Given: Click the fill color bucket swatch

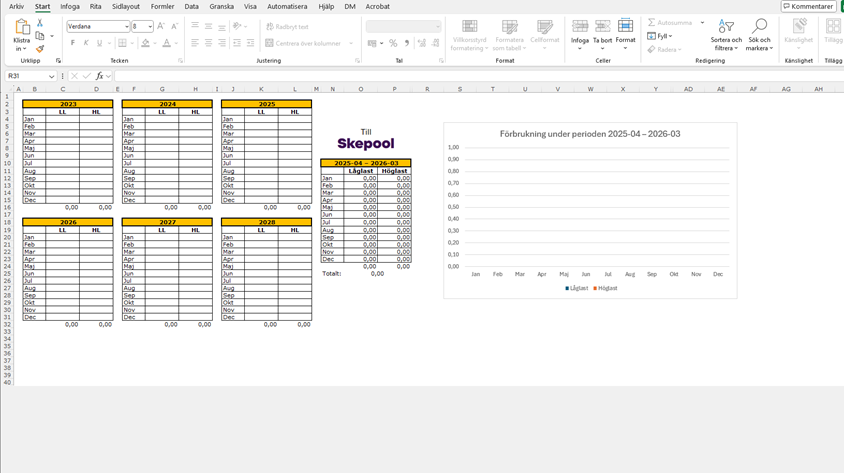Looking at the screenshot, I should [x=145, y=43].
